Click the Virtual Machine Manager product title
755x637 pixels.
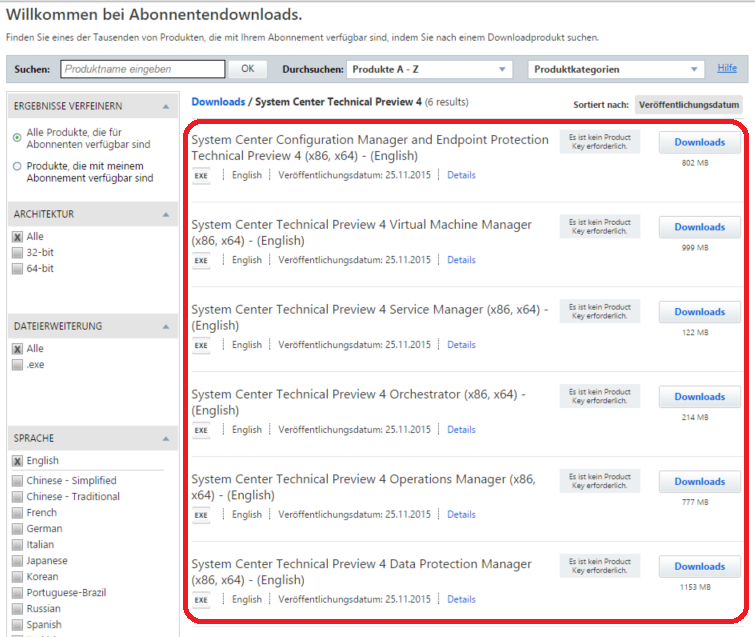coord(362,233)
